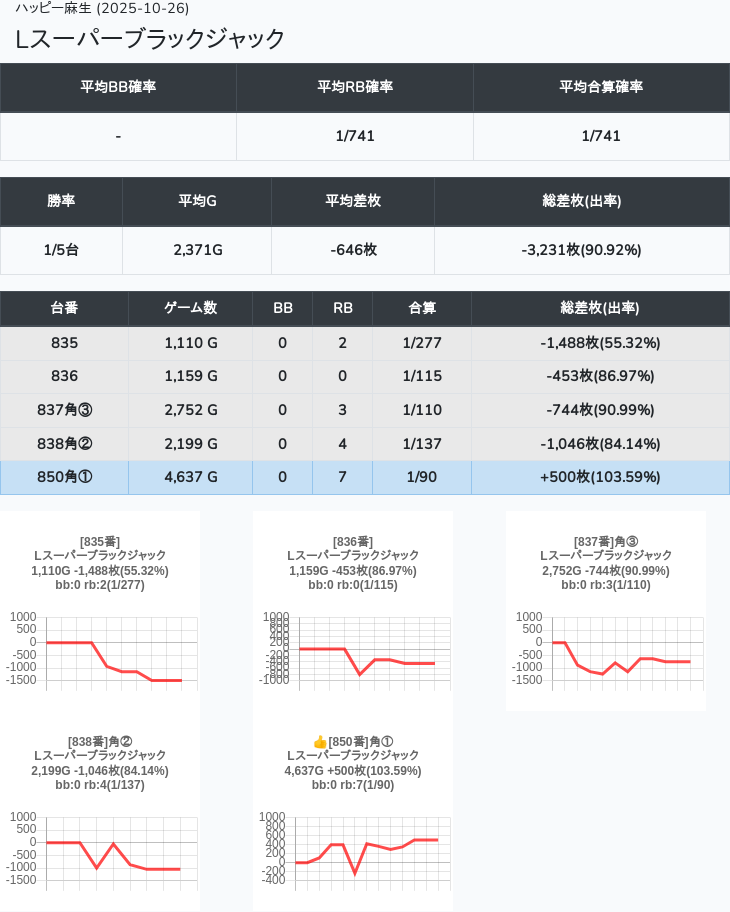This screenshot has height=912, width=730.
Task: Open the 837番 角③ slump graph
Action: pos(605,650)
